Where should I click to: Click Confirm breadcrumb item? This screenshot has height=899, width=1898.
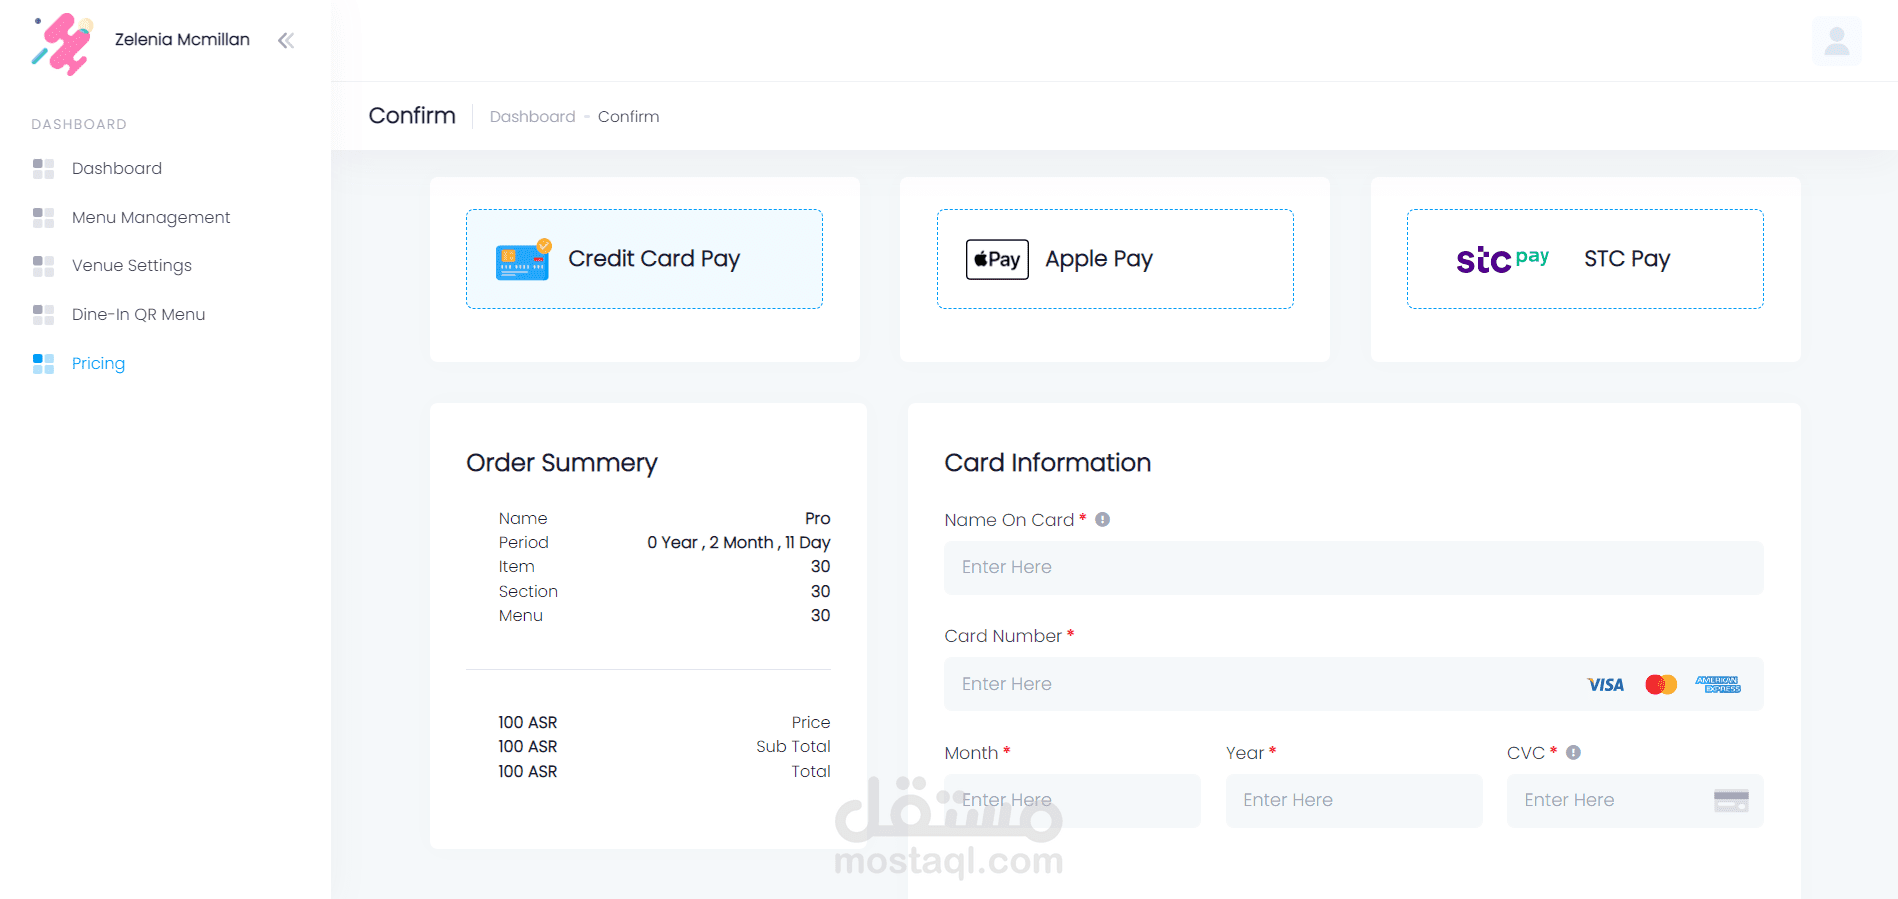click(x=628, y=117)
